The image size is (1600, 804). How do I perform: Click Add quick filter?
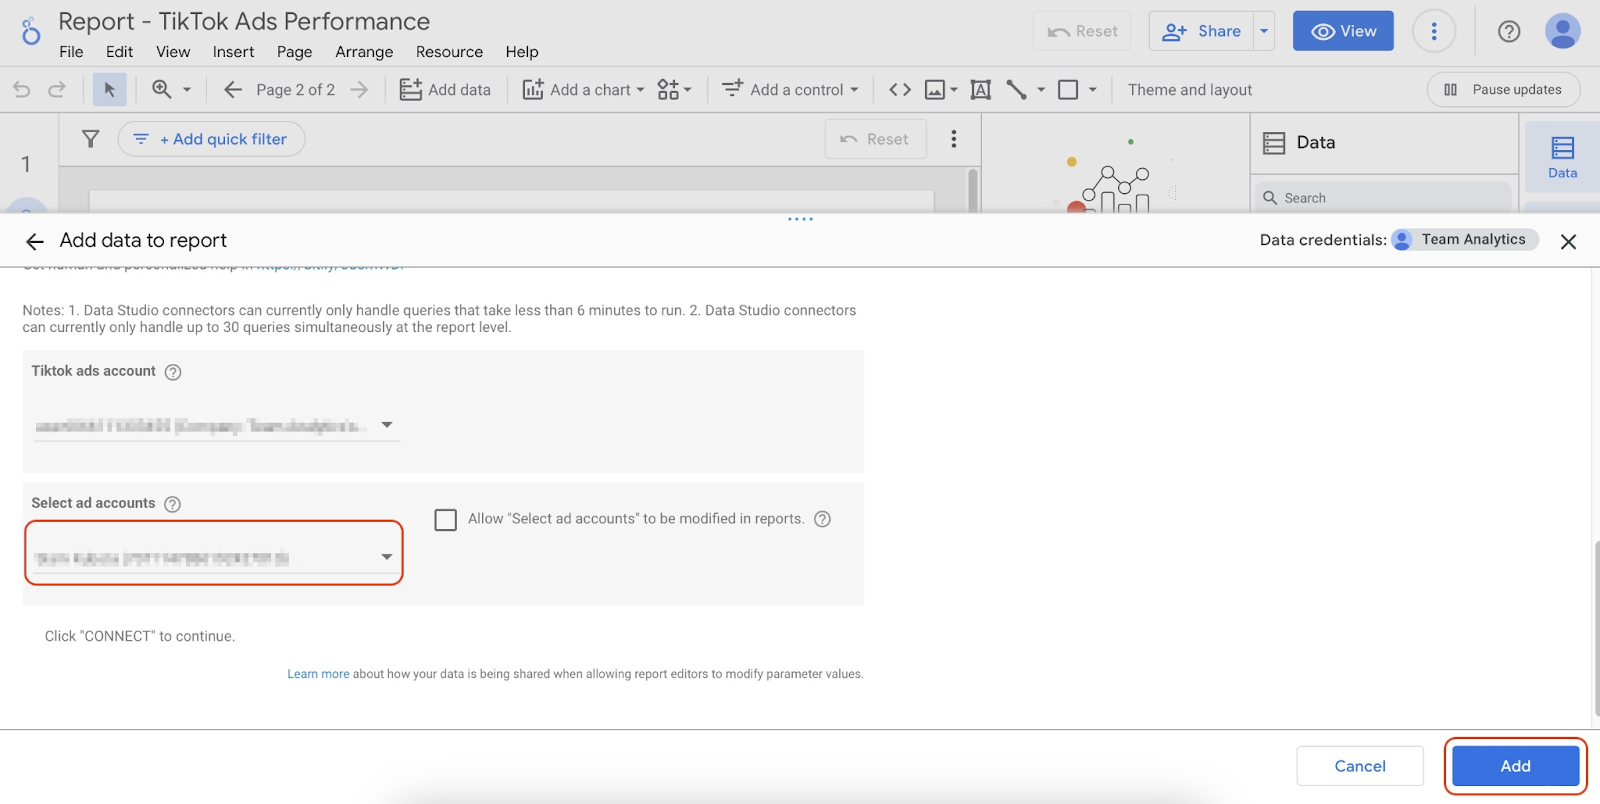[x=211, y=139]
